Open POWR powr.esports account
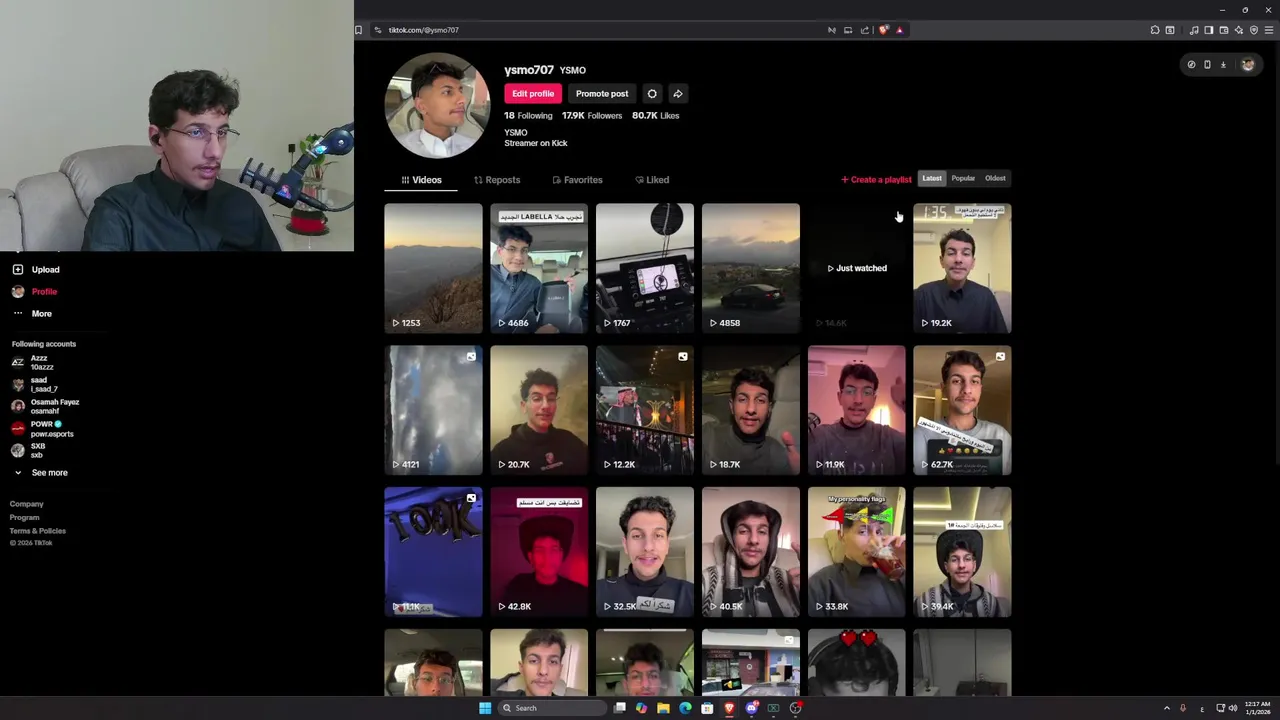This screenshot has height=720, width=1280. (43, 428)
